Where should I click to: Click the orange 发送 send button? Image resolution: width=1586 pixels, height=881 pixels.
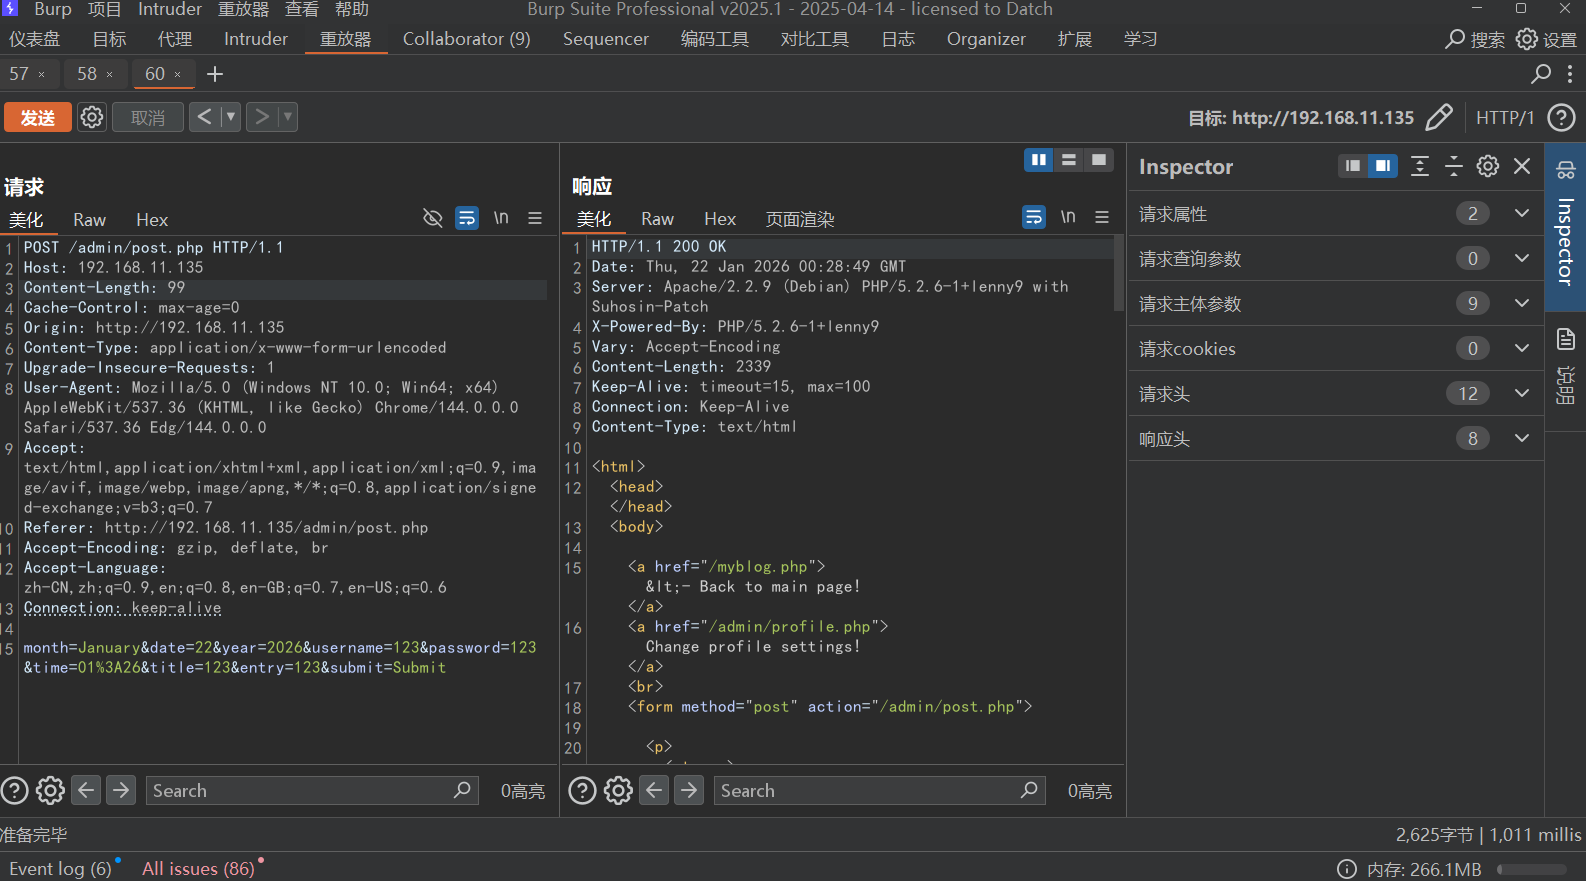click(x=38, y=118)
